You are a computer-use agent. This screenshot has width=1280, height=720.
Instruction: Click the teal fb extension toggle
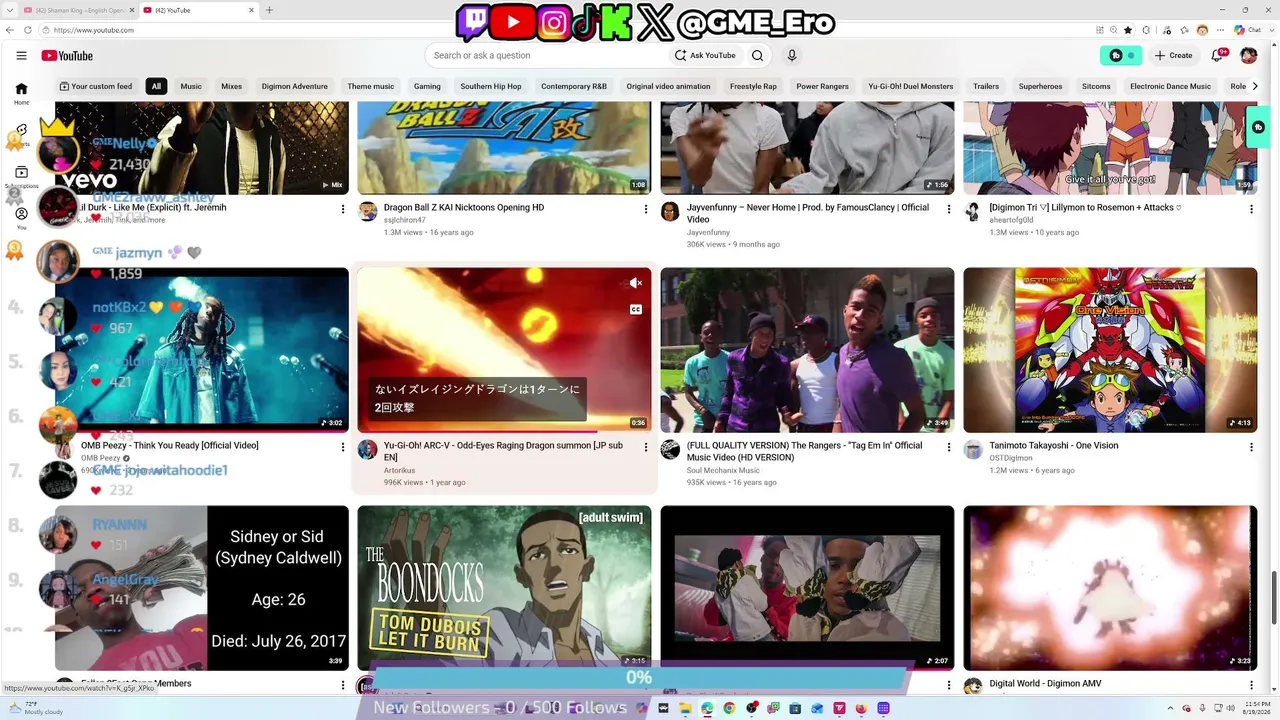(x=1121, y=56)
